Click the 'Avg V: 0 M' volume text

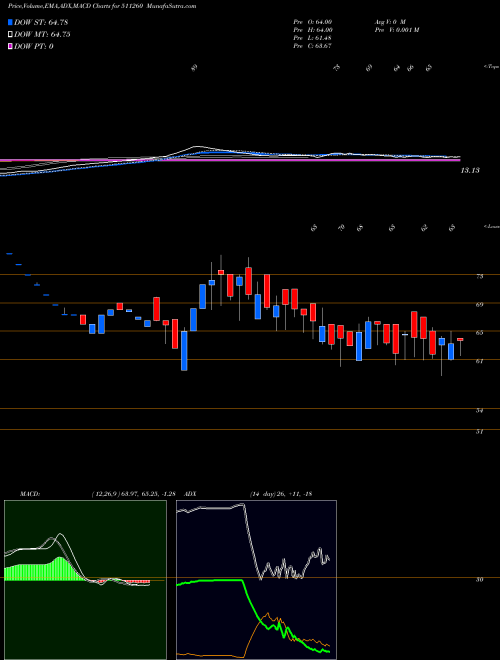tap(389, 21)
